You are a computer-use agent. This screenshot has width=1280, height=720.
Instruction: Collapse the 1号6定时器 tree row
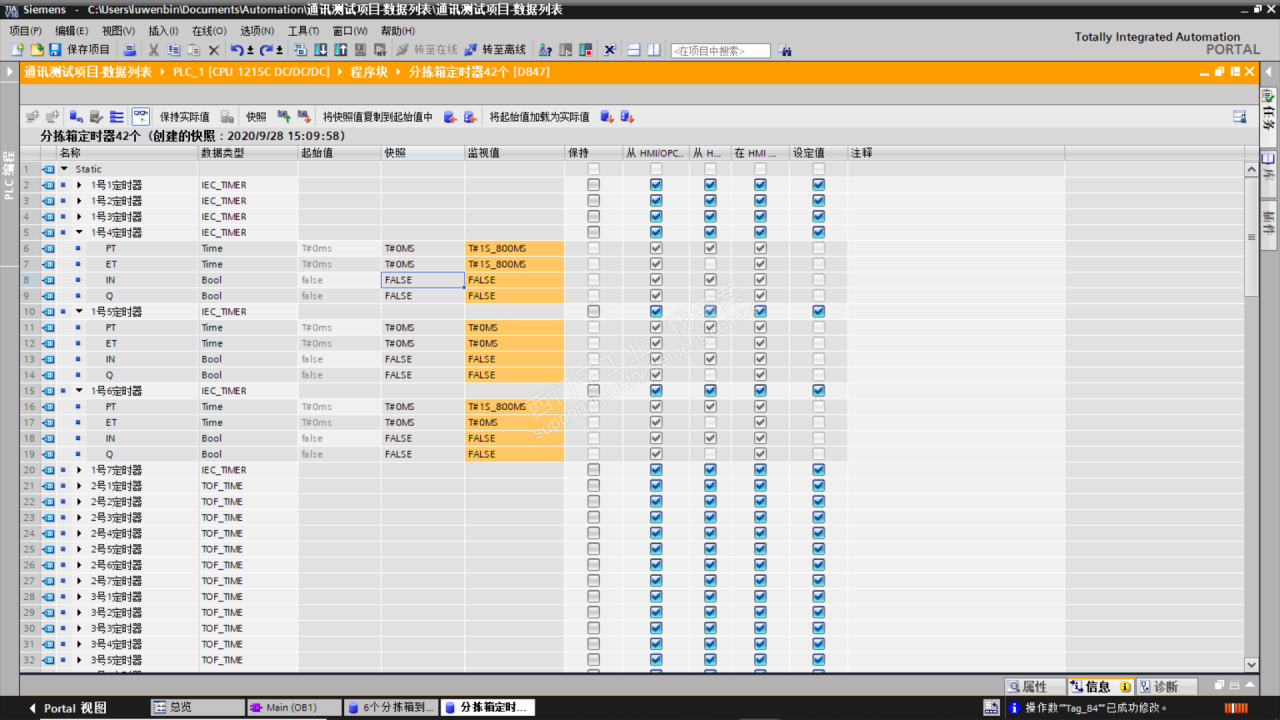pyautogui.click(x=79, y=391)
